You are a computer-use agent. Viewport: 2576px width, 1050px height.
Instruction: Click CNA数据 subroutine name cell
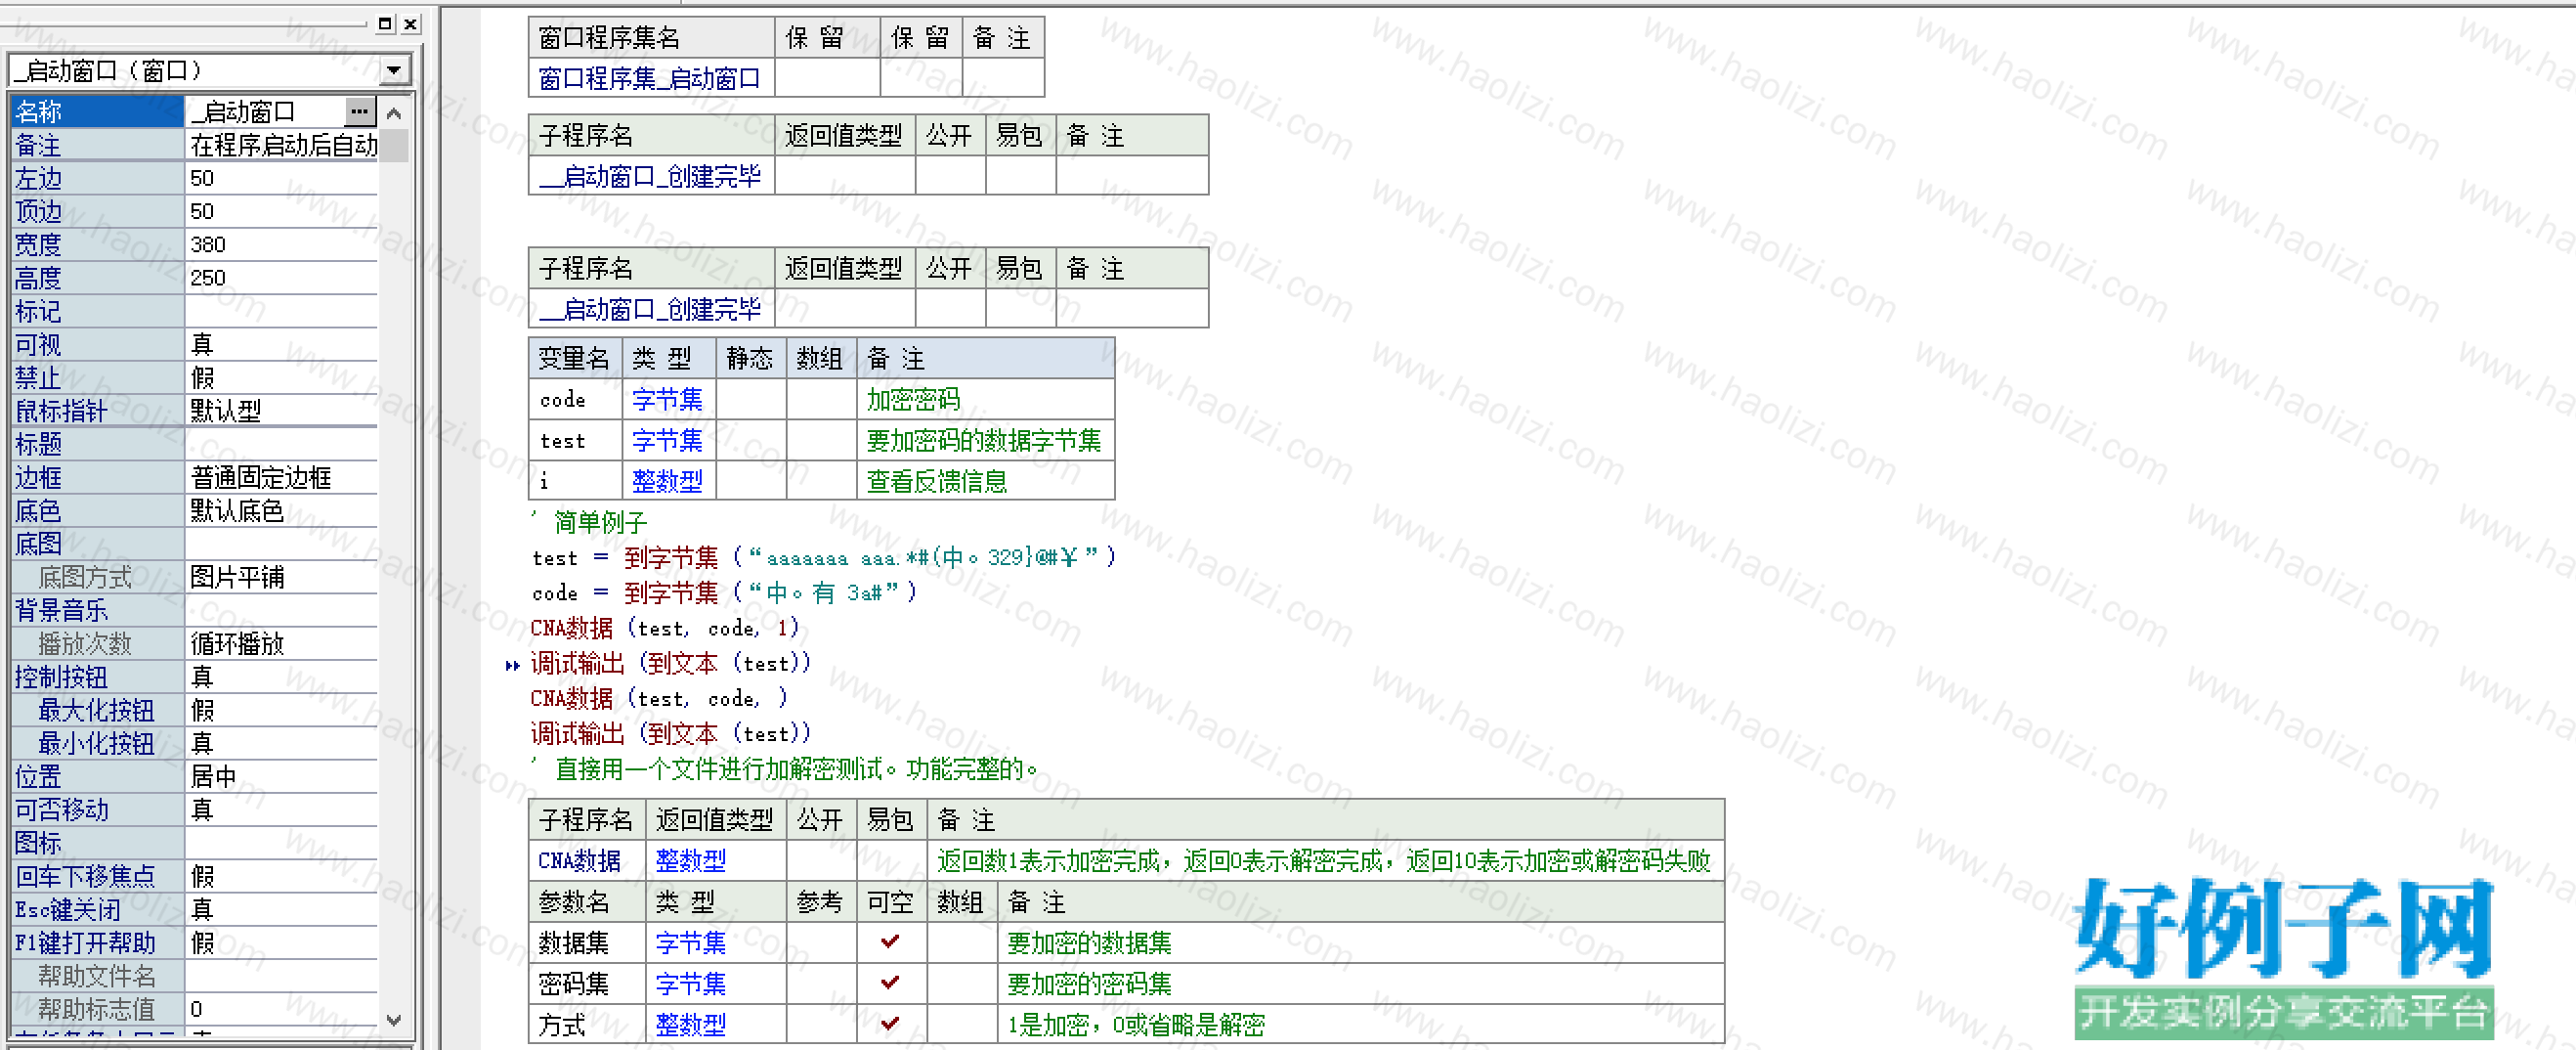(587, 860)
